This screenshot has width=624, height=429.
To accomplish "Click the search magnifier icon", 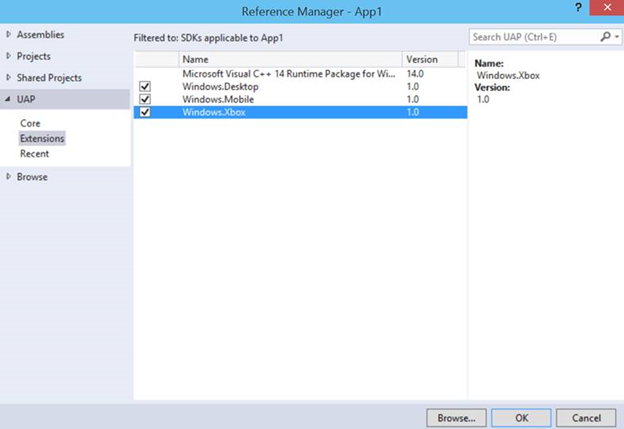I will click(x=605, y=37).
